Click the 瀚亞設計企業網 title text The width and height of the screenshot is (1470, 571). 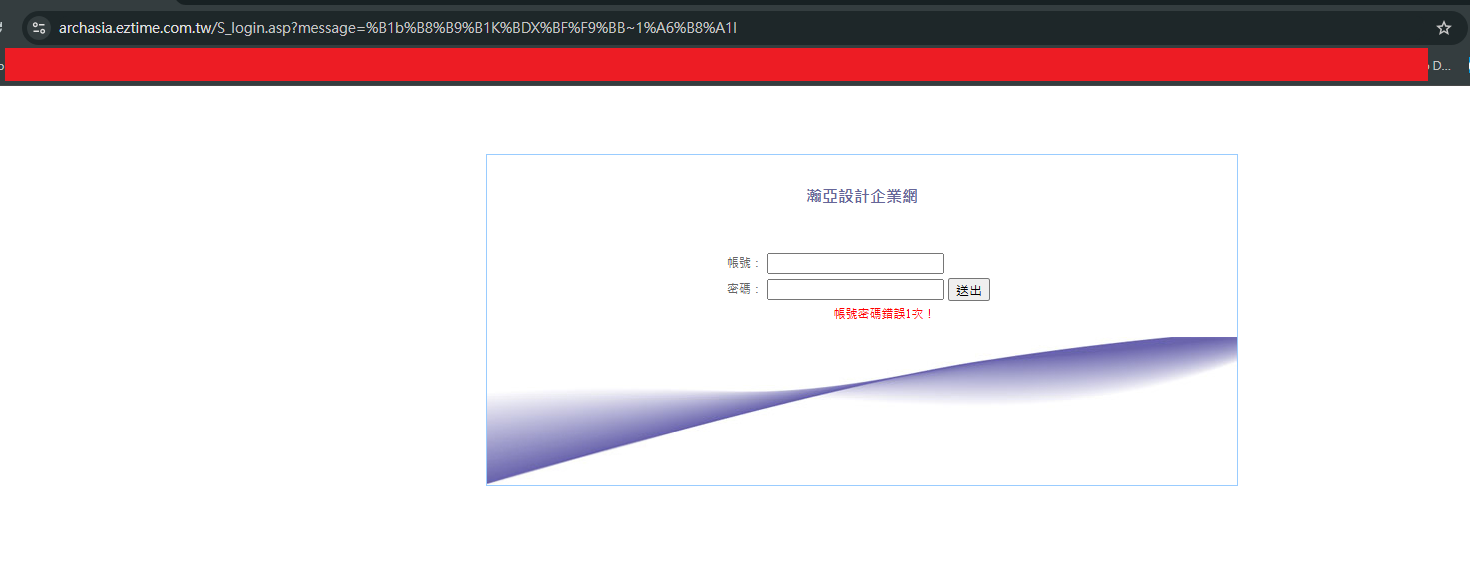[862, 196]
